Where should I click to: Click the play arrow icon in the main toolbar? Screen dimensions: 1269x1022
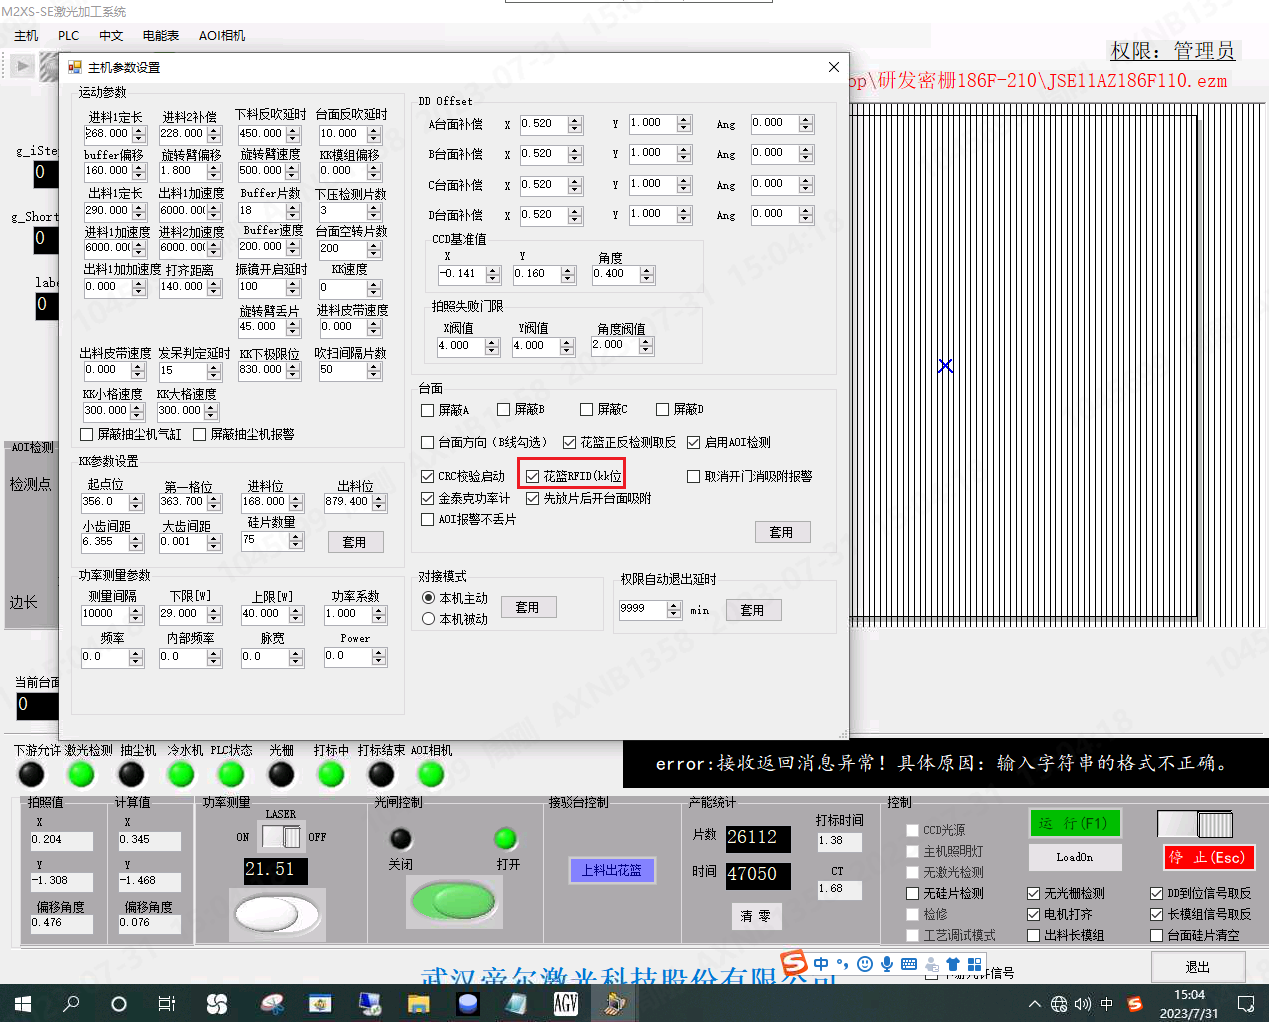tap(23, 66)
